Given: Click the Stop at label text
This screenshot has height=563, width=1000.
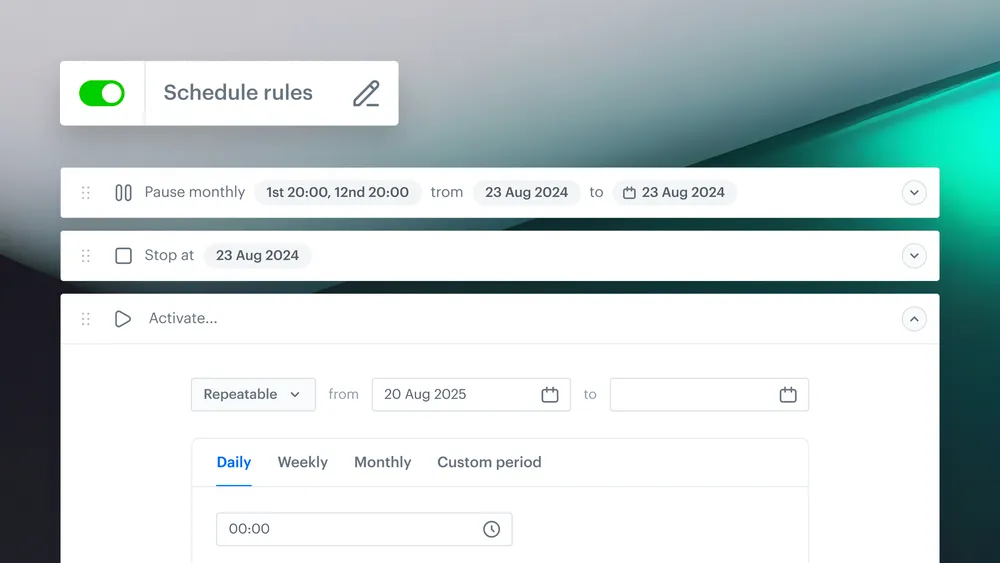Looking at the screenshot, I should (x=169, y=255).
